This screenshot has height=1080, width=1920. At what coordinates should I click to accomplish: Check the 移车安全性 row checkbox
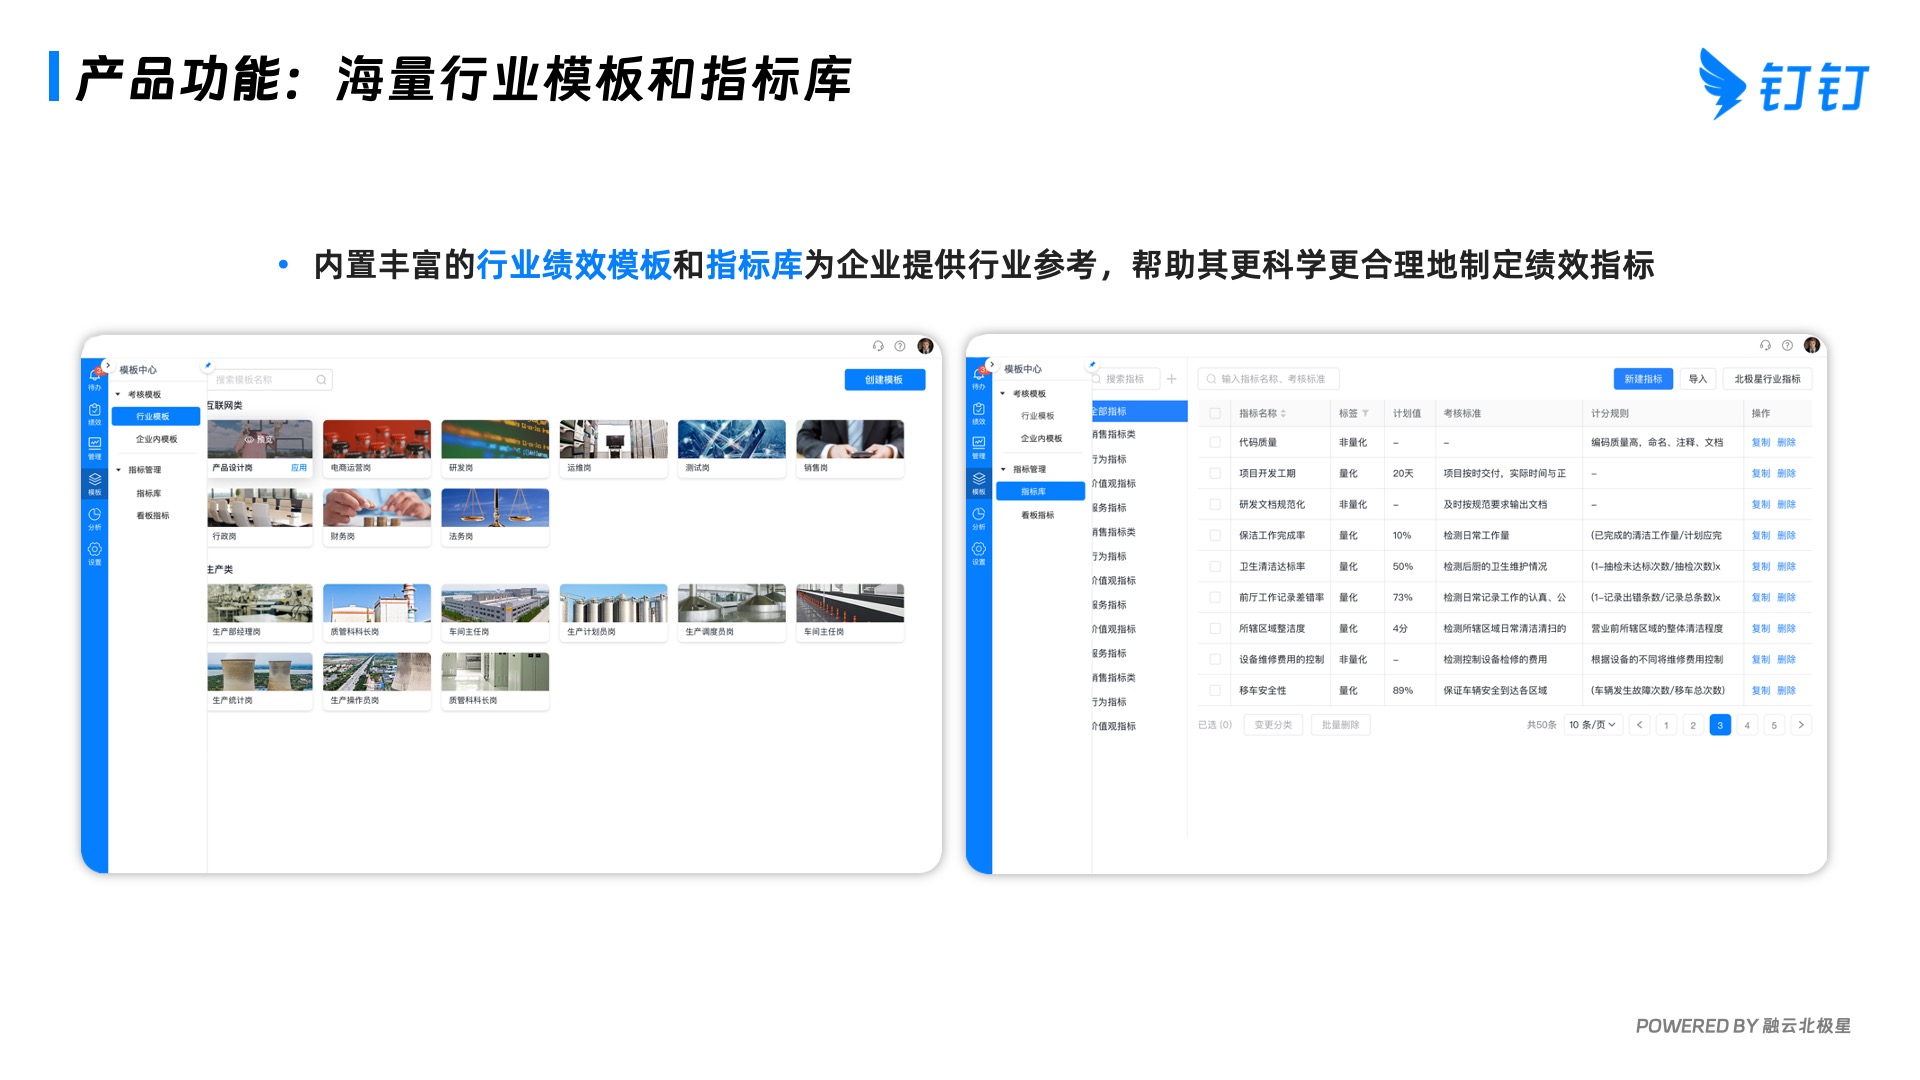[1215, 690]
